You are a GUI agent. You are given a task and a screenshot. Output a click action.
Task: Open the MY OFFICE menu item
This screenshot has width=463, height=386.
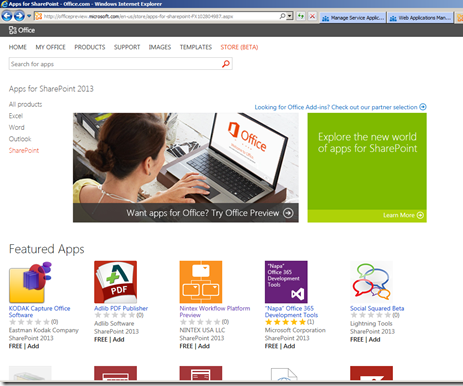[50, 47]
